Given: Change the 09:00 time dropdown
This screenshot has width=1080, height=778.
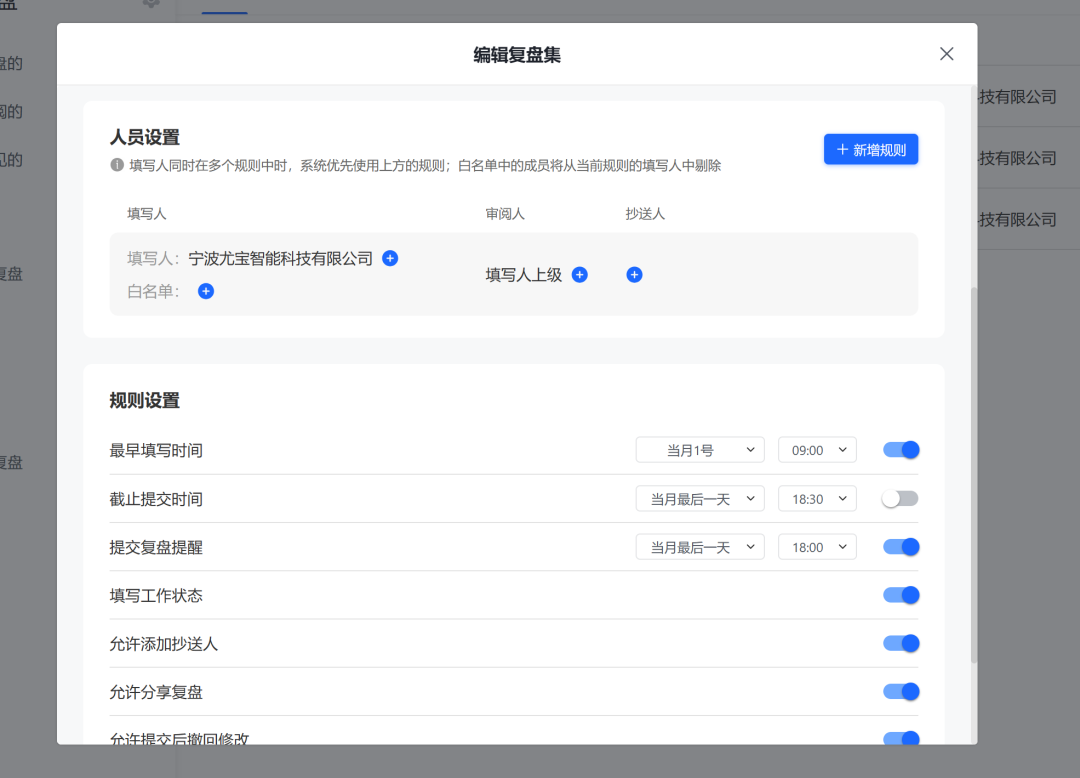Looking at the screenshot, I should point(817,449).
